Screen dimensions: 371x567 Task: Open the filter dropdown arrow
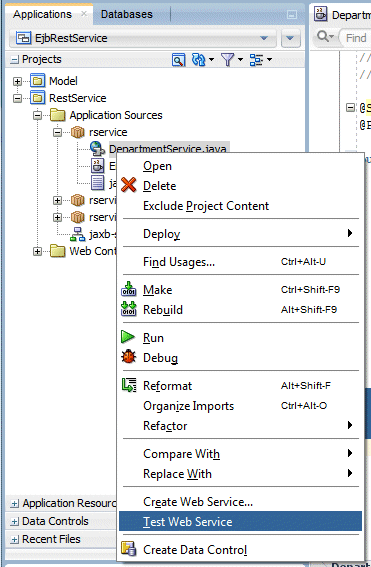[240, 60]
